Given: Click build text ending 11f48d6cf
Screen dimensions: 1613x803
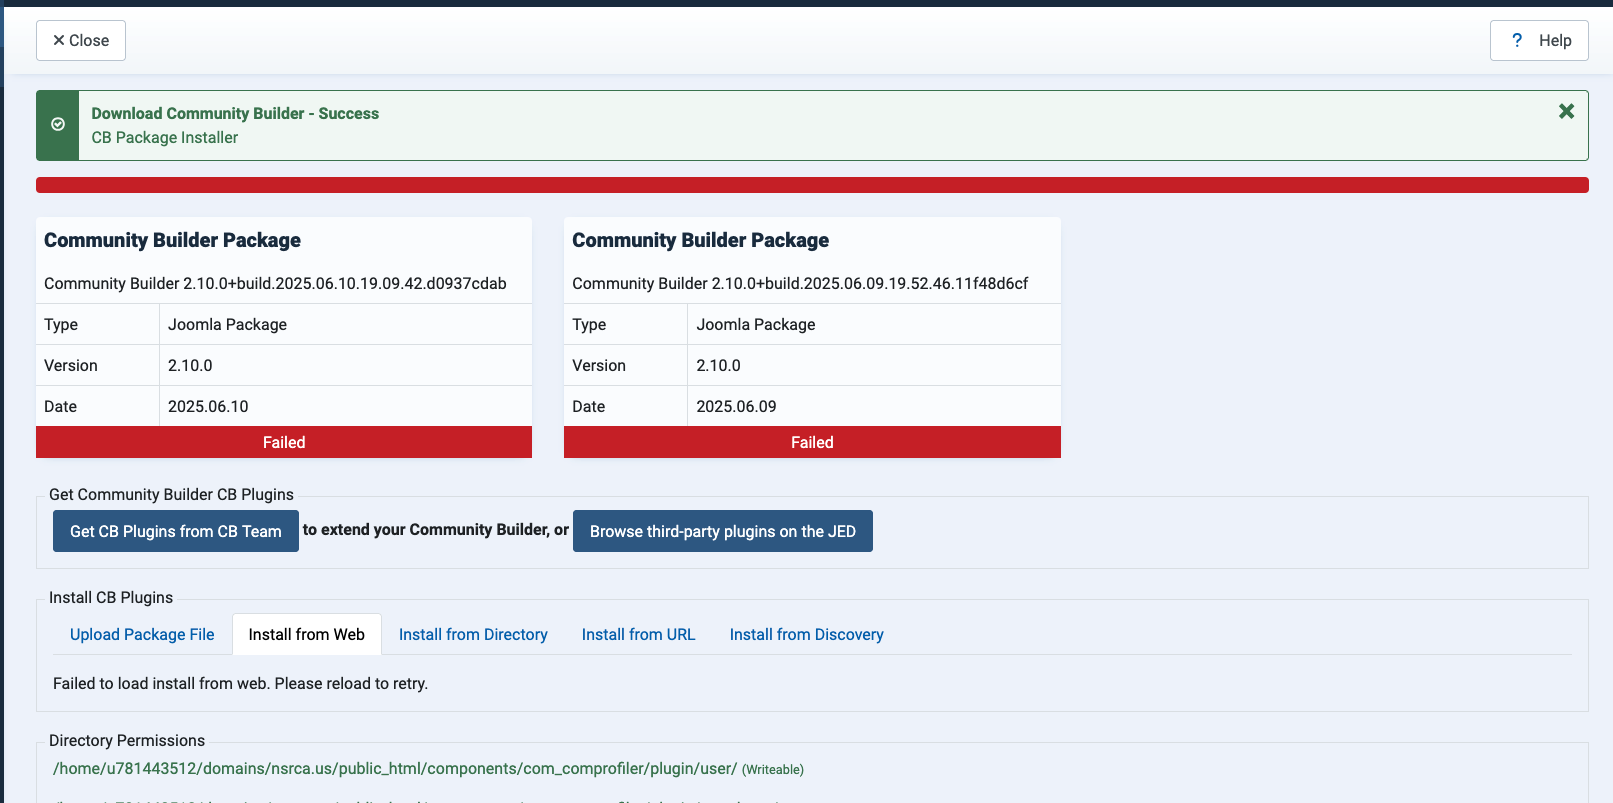Looking at the screenshot, I should (x=800, y=284).
